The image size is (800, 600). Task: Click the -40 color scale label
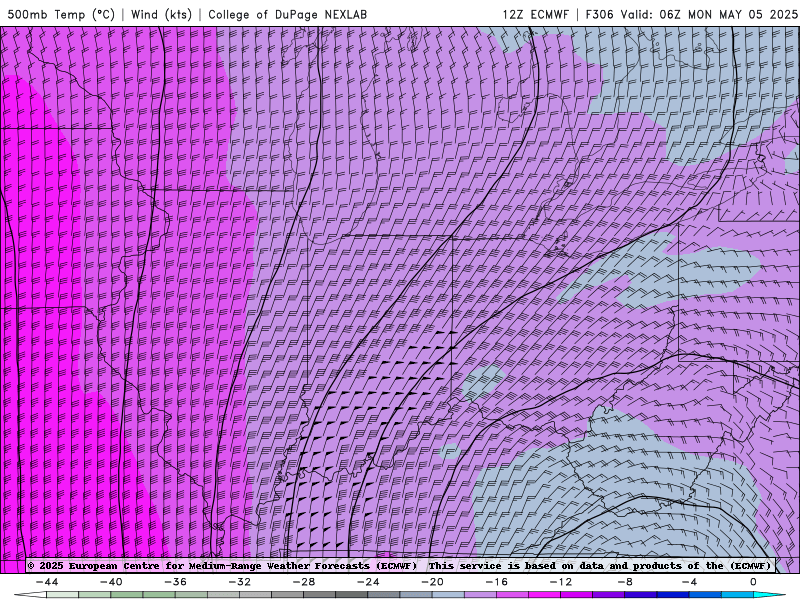click(x=111, y=582)
